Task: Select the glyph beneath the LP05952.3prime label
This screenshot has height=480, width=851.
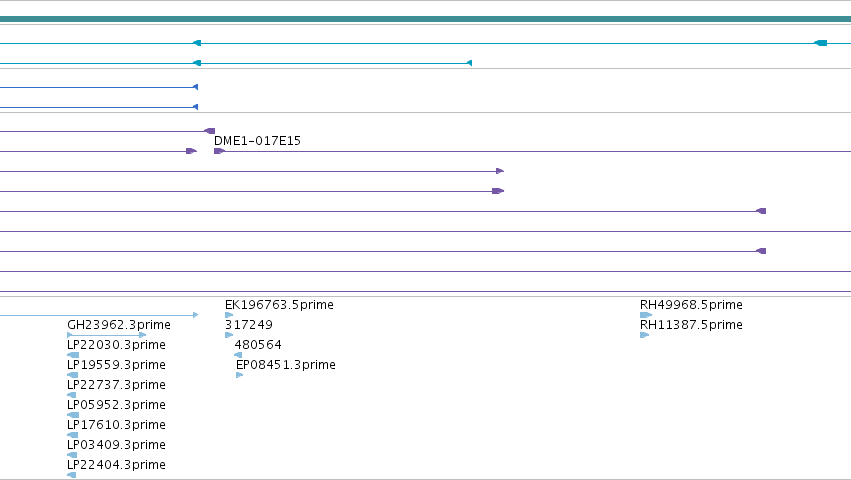Action: point(73,415)
